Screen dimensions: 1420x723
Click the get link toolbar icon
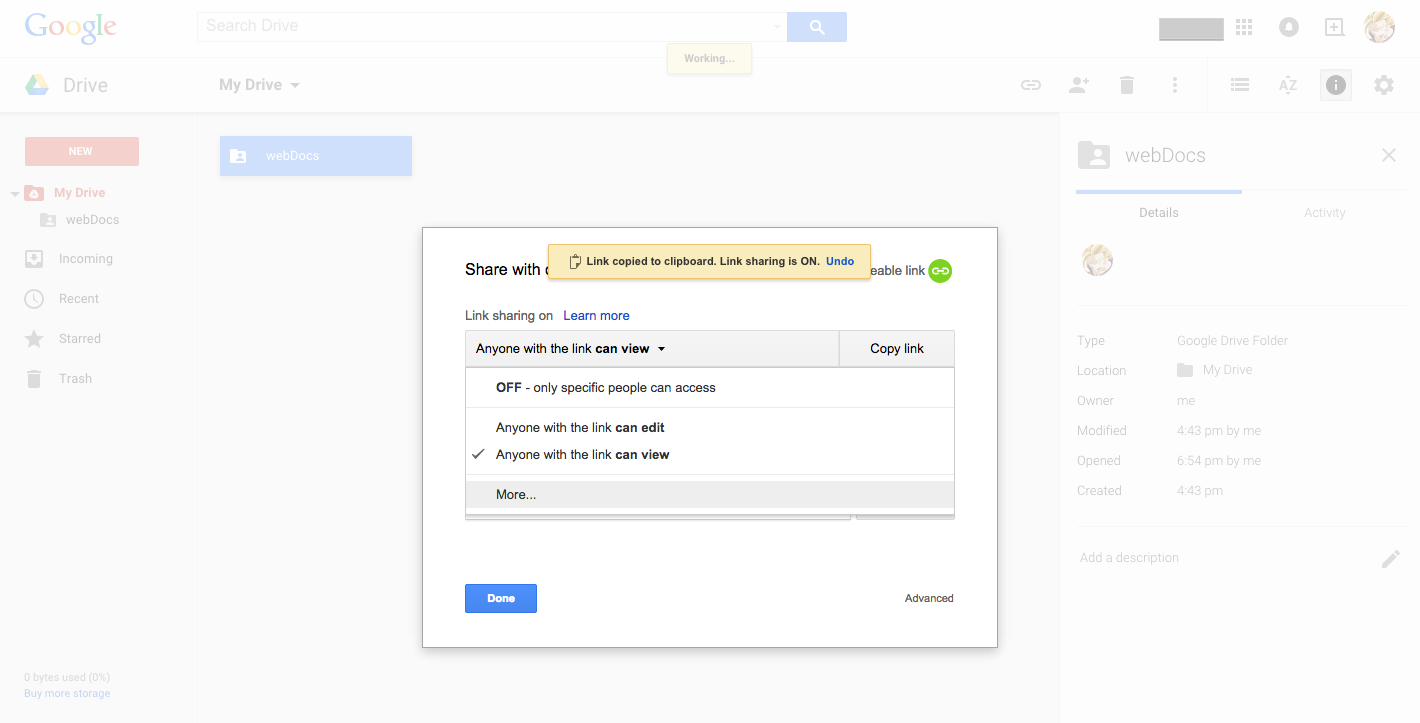1030,86
